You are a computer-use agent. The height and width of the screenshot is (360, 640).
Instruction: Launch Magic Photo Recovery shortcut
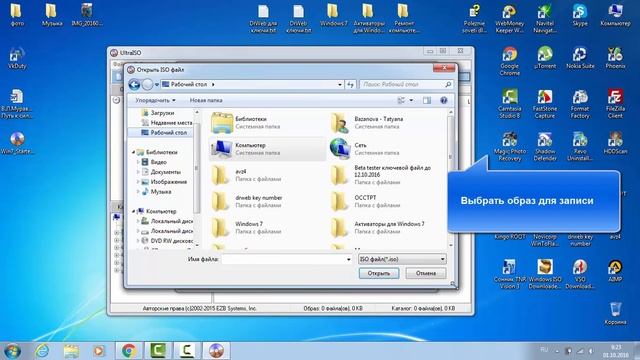coord(509,147)
